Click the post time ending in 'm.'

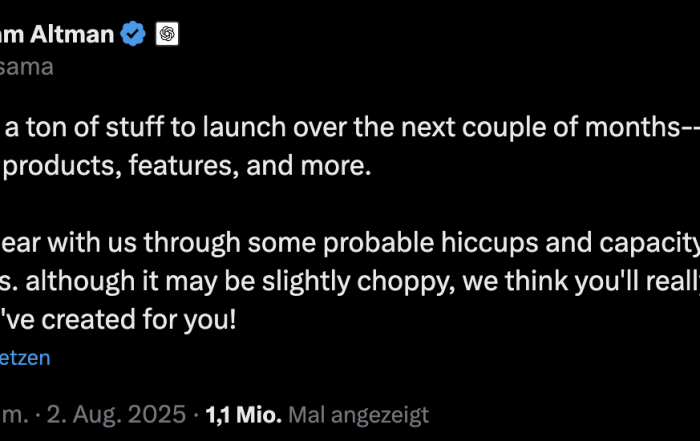coord(14,415)
